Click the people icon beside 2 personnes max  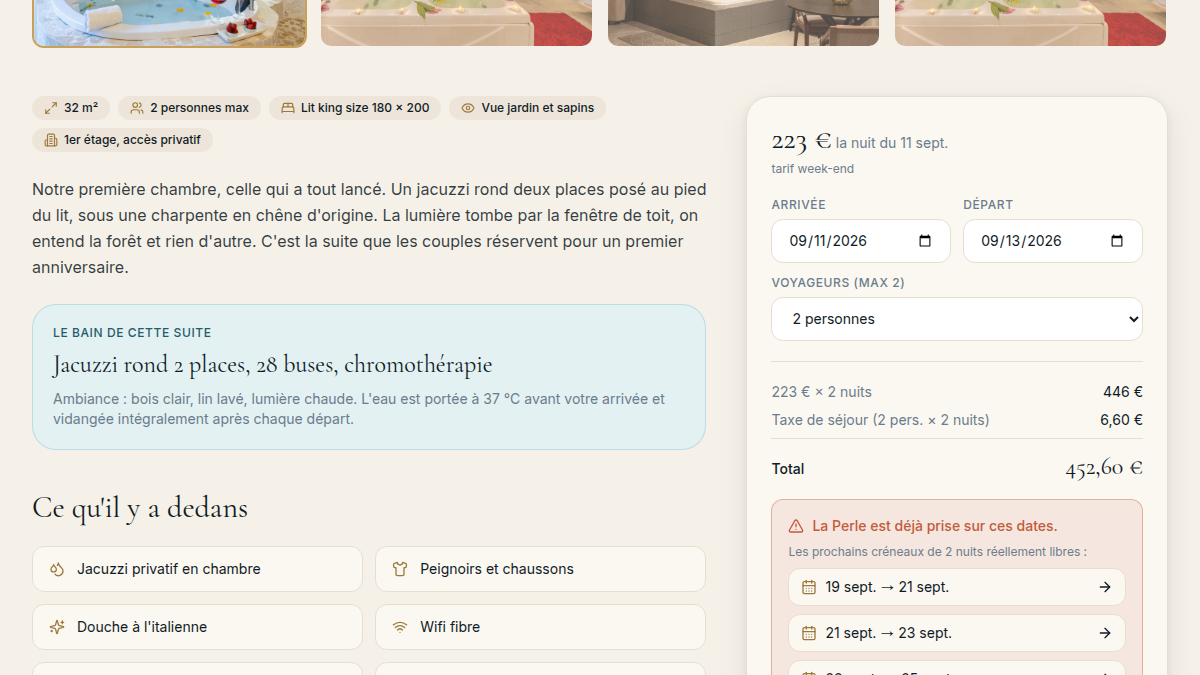(137, 108)
